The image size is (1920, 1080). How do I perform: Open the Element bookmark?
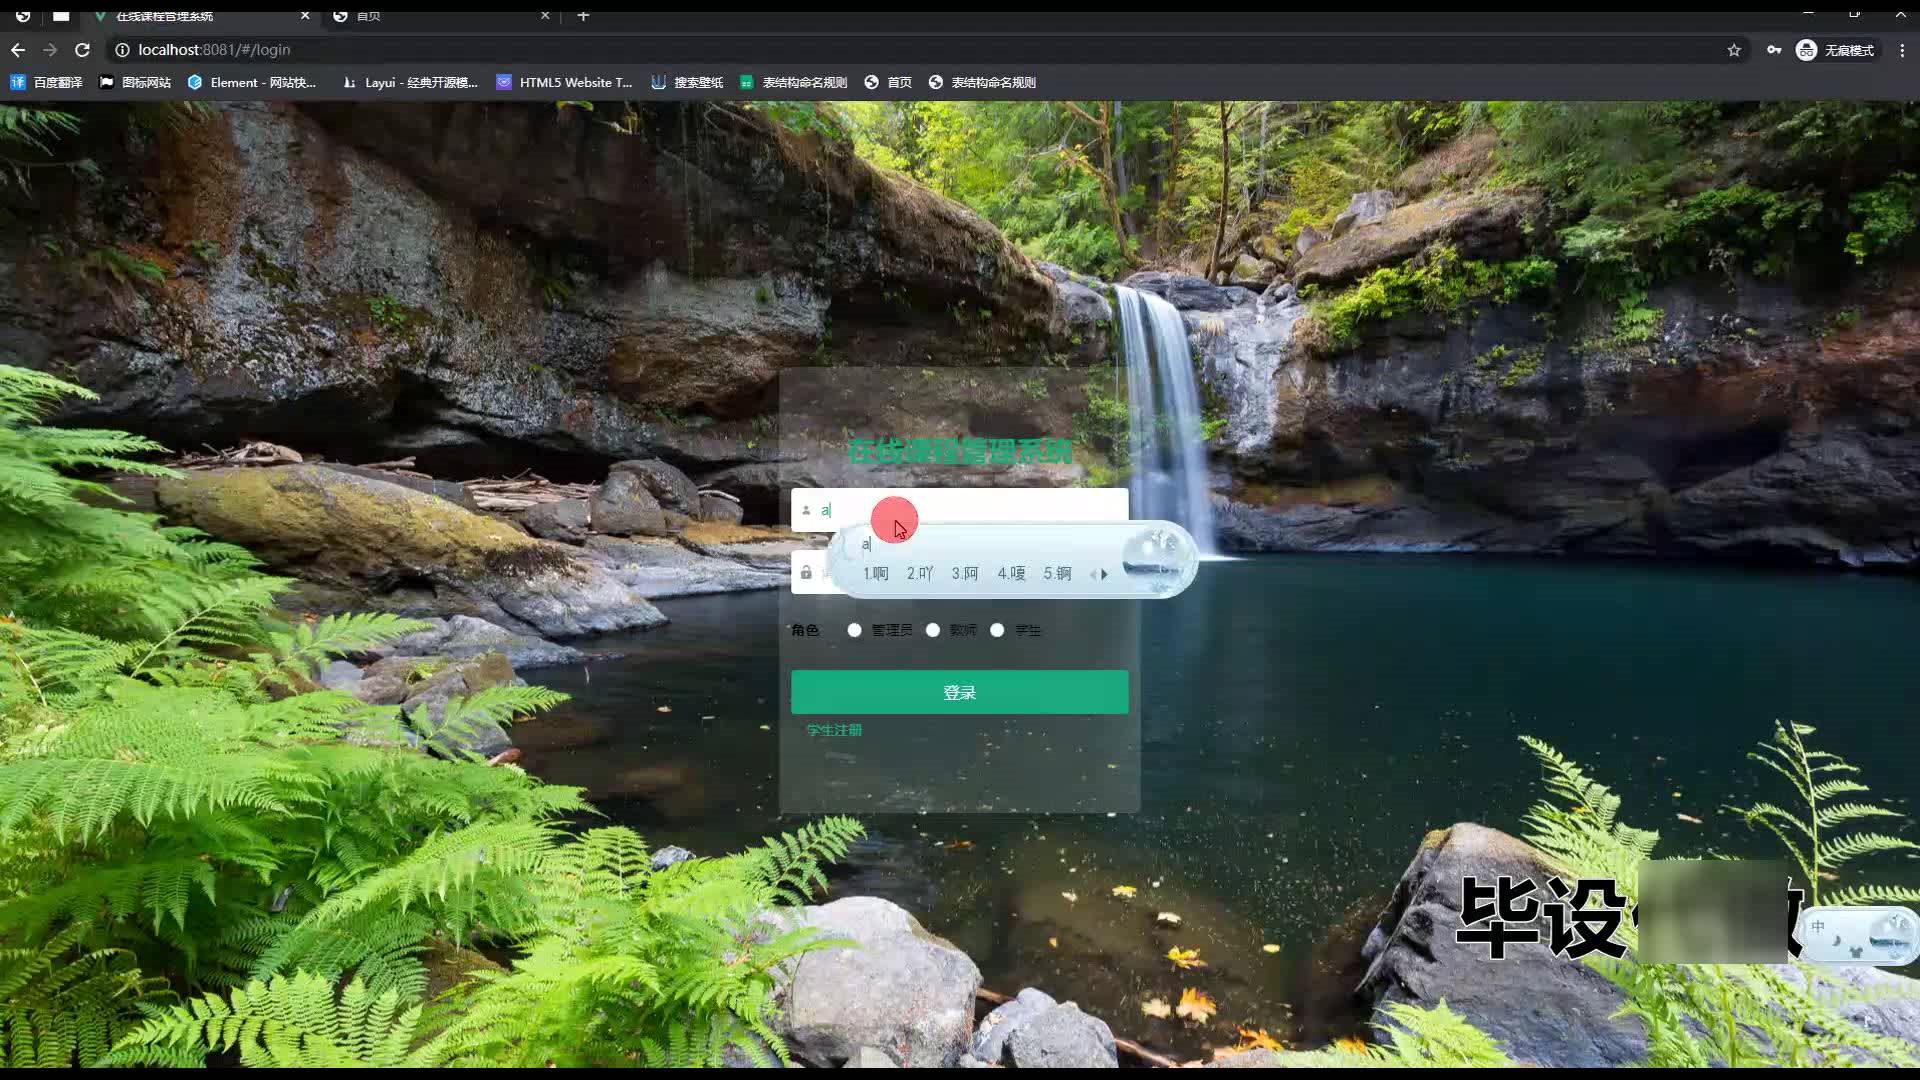(252, 82)
